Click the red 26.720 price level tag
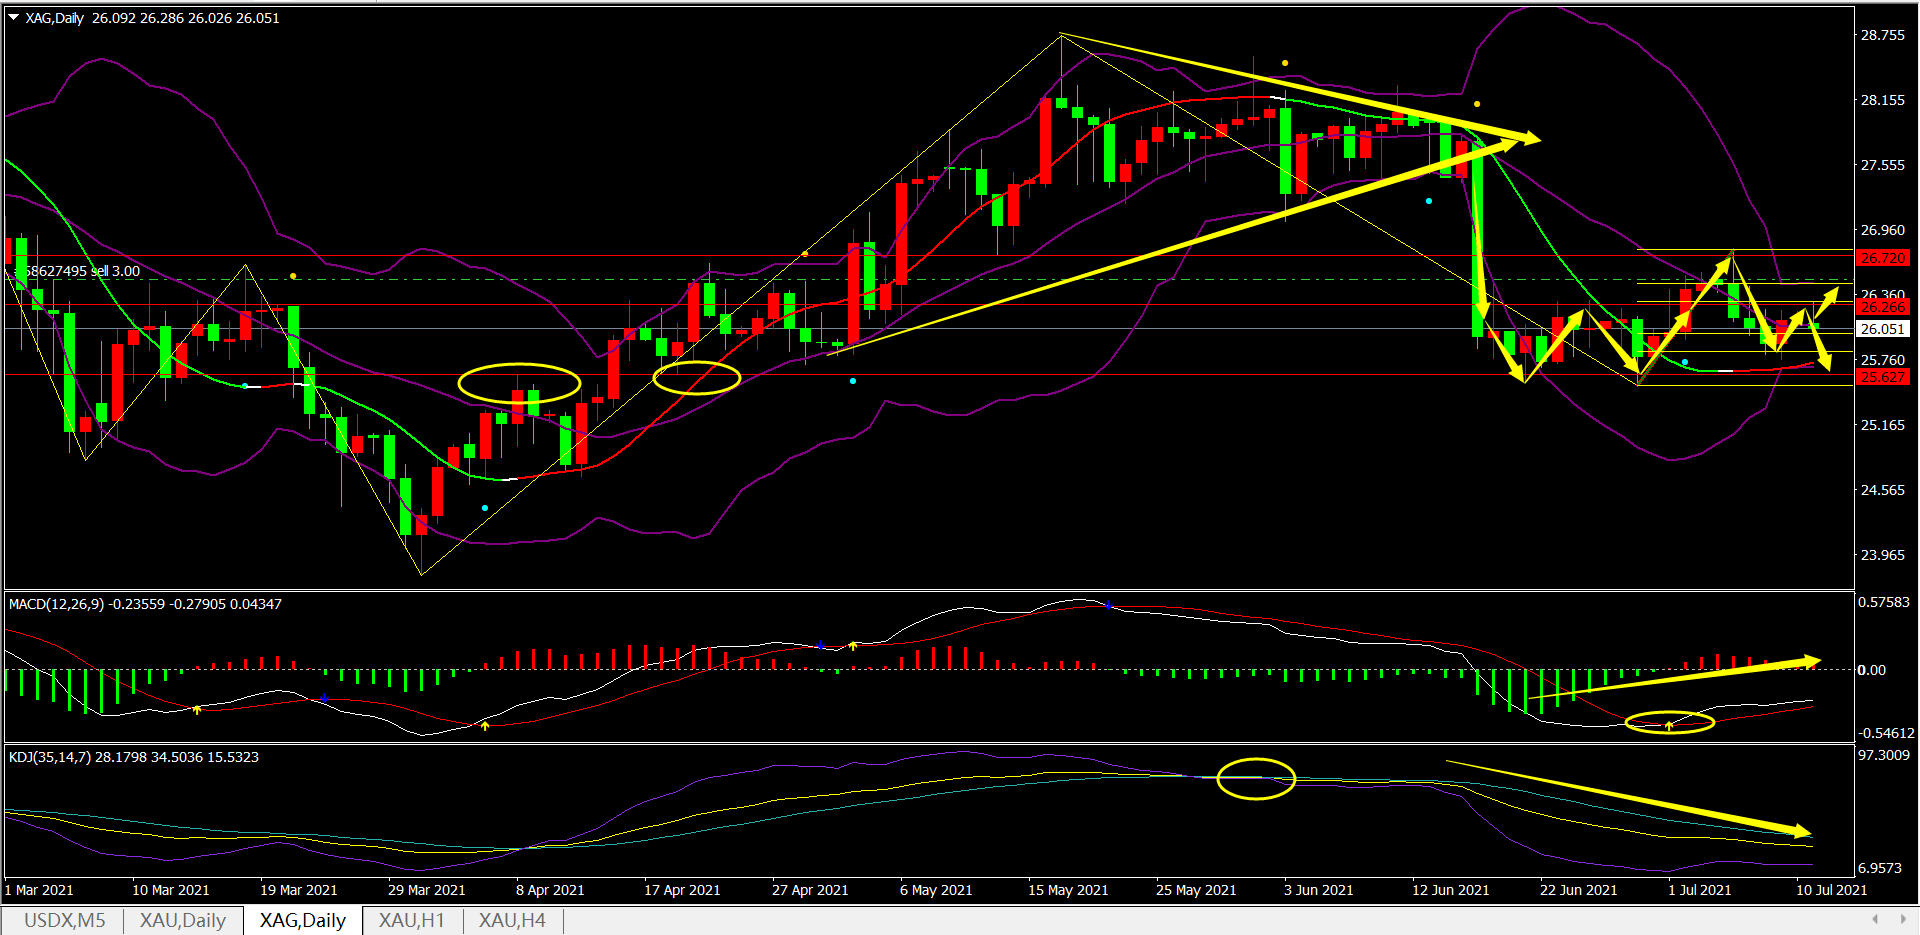 (1882, 258)
